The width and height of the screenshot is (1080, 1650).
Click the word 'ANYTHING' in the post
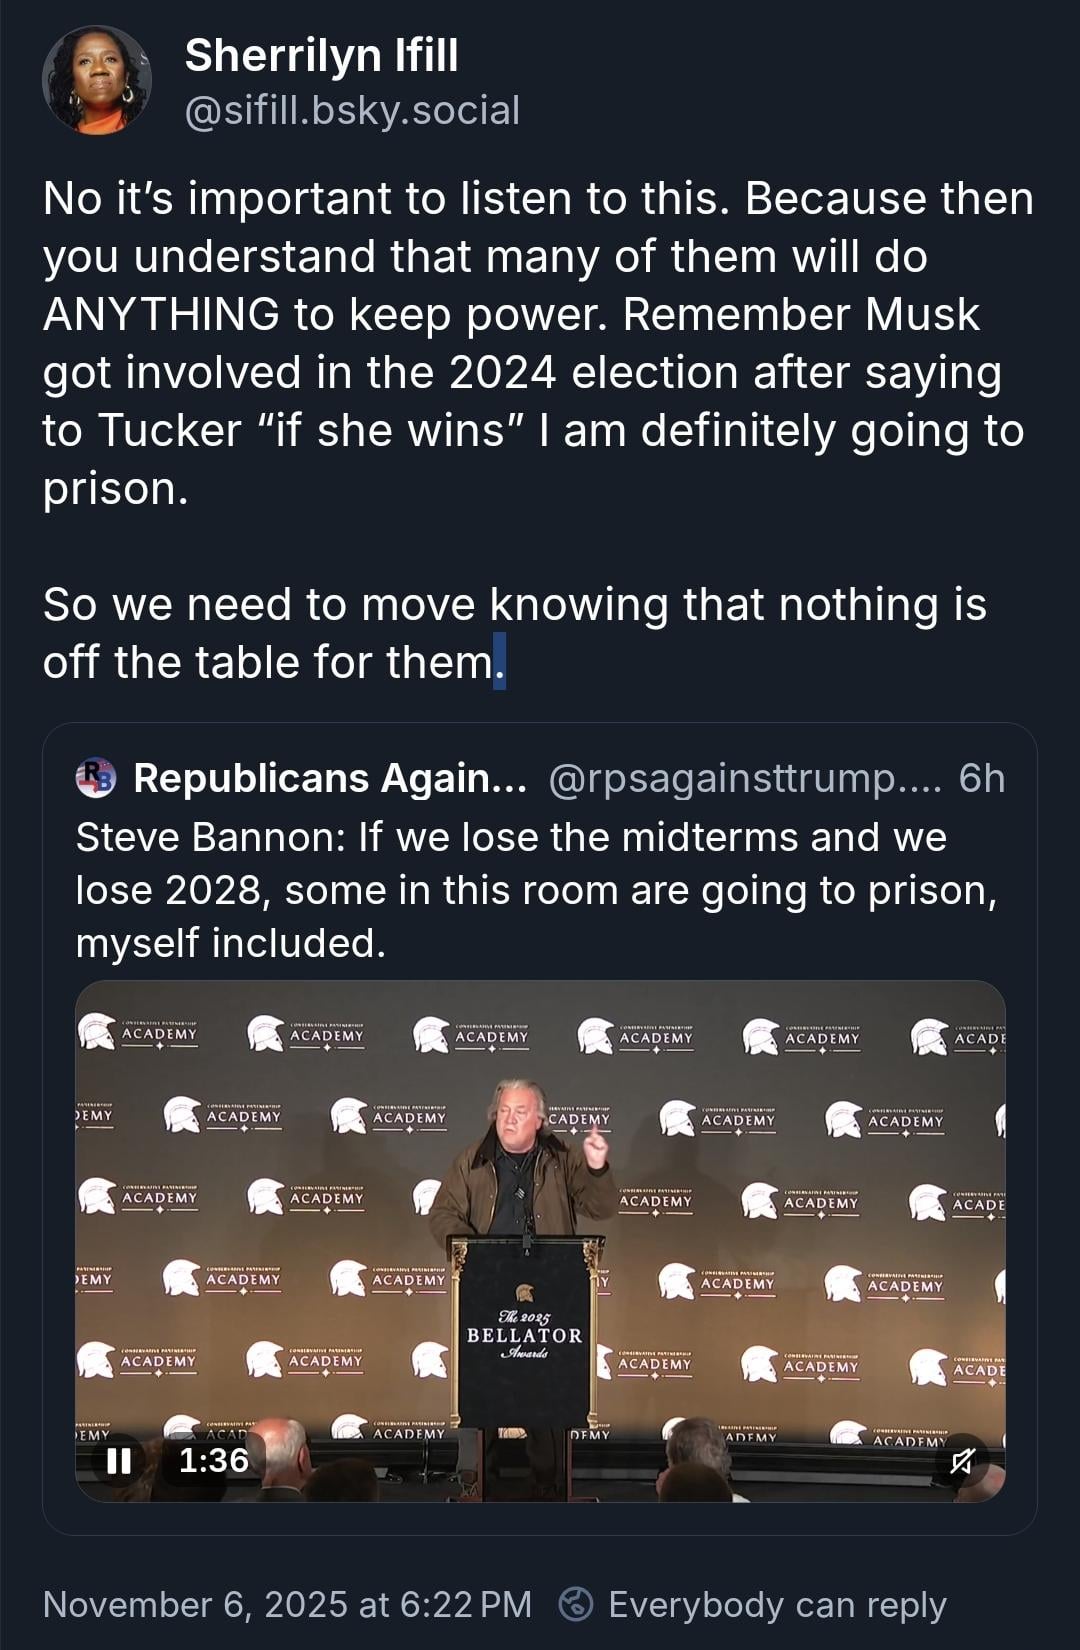pyautogui.click(x=160, y=314)
